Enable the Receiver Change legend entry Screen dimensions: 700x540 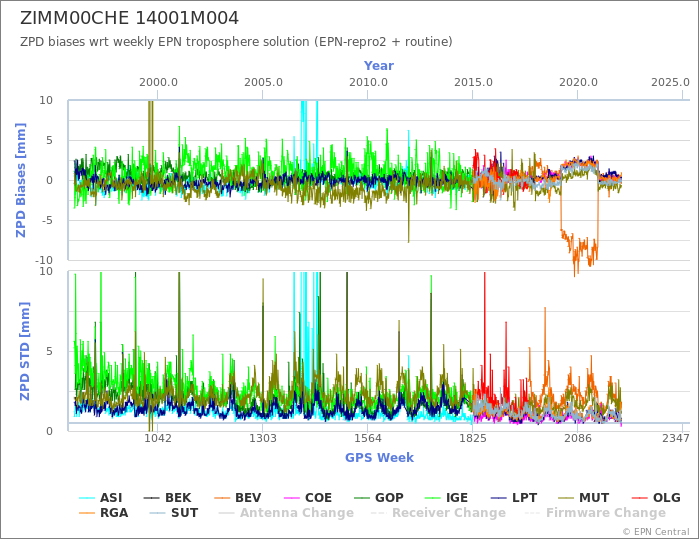pos(438,513)
